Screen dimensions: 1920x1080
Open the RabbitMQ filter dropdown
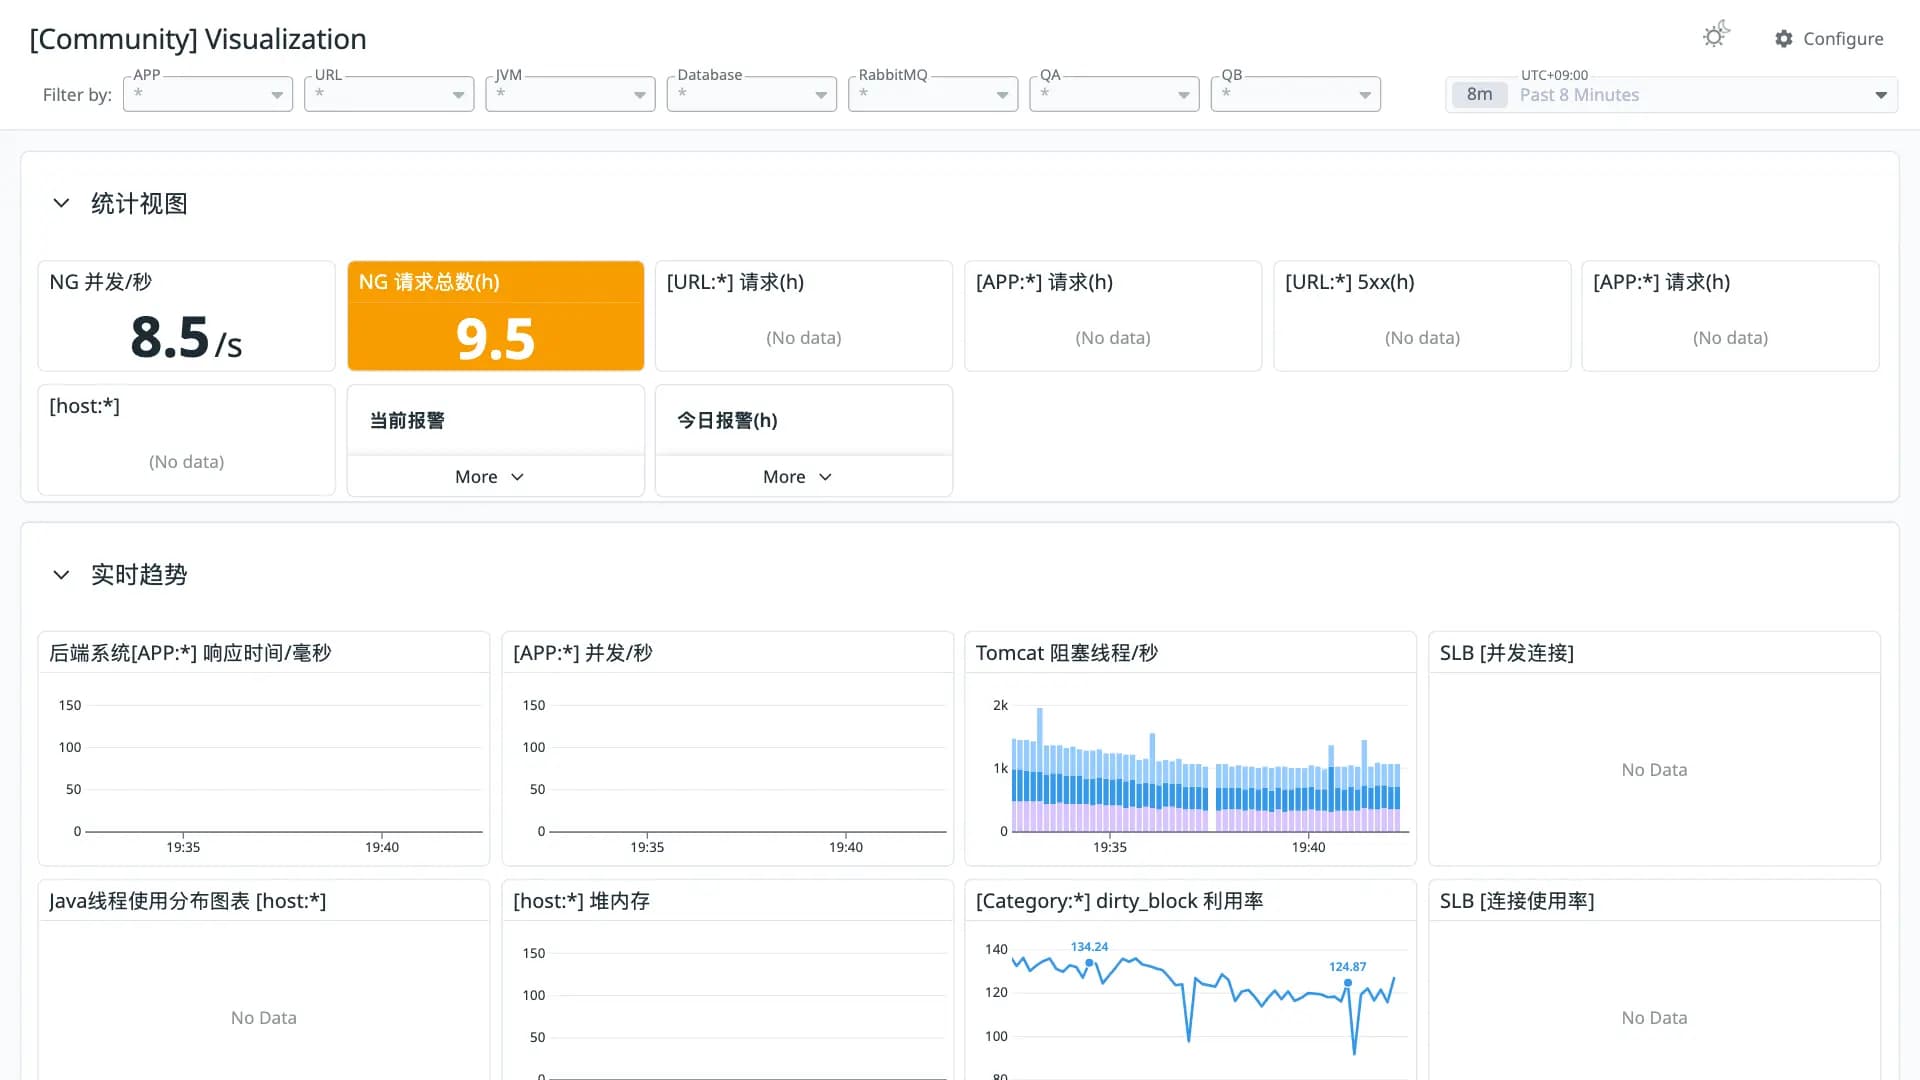(x=933, y=94)
